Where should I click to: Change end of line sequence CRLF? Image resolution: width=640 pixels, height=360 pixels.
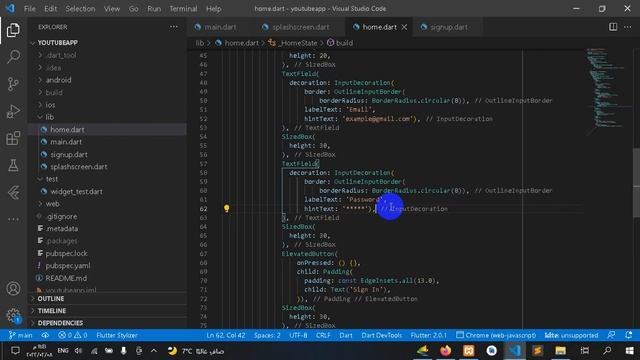[x=323, y=335]
